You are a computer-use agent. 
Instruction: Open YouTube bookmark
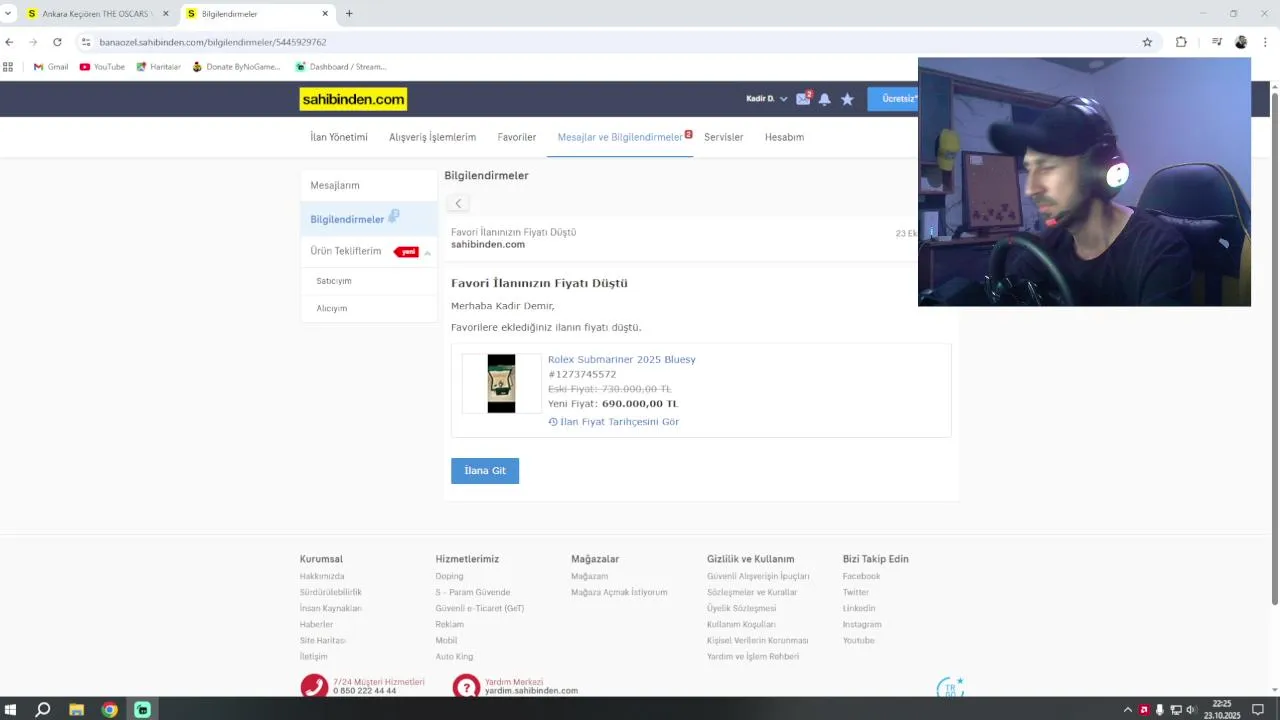102,67
